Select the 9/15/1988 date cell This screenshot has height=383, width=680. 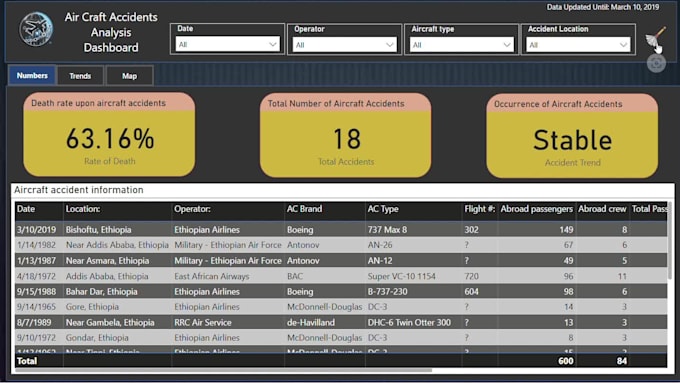pos(36,291)
